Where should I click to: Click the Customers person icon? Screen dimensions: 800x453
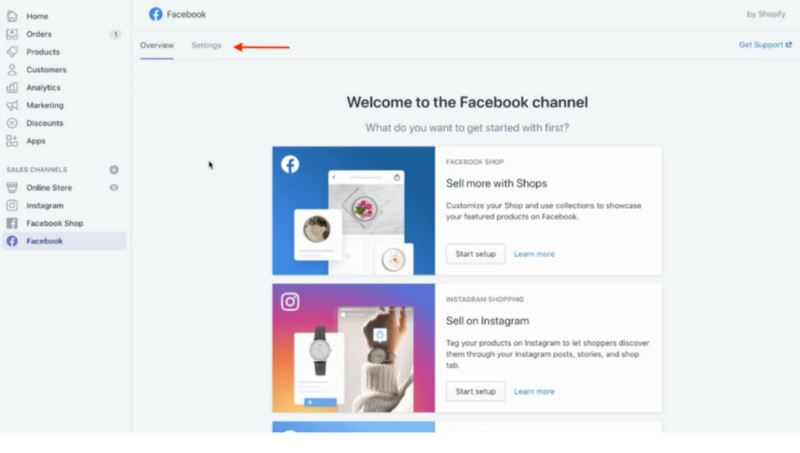tap(12, 70)
